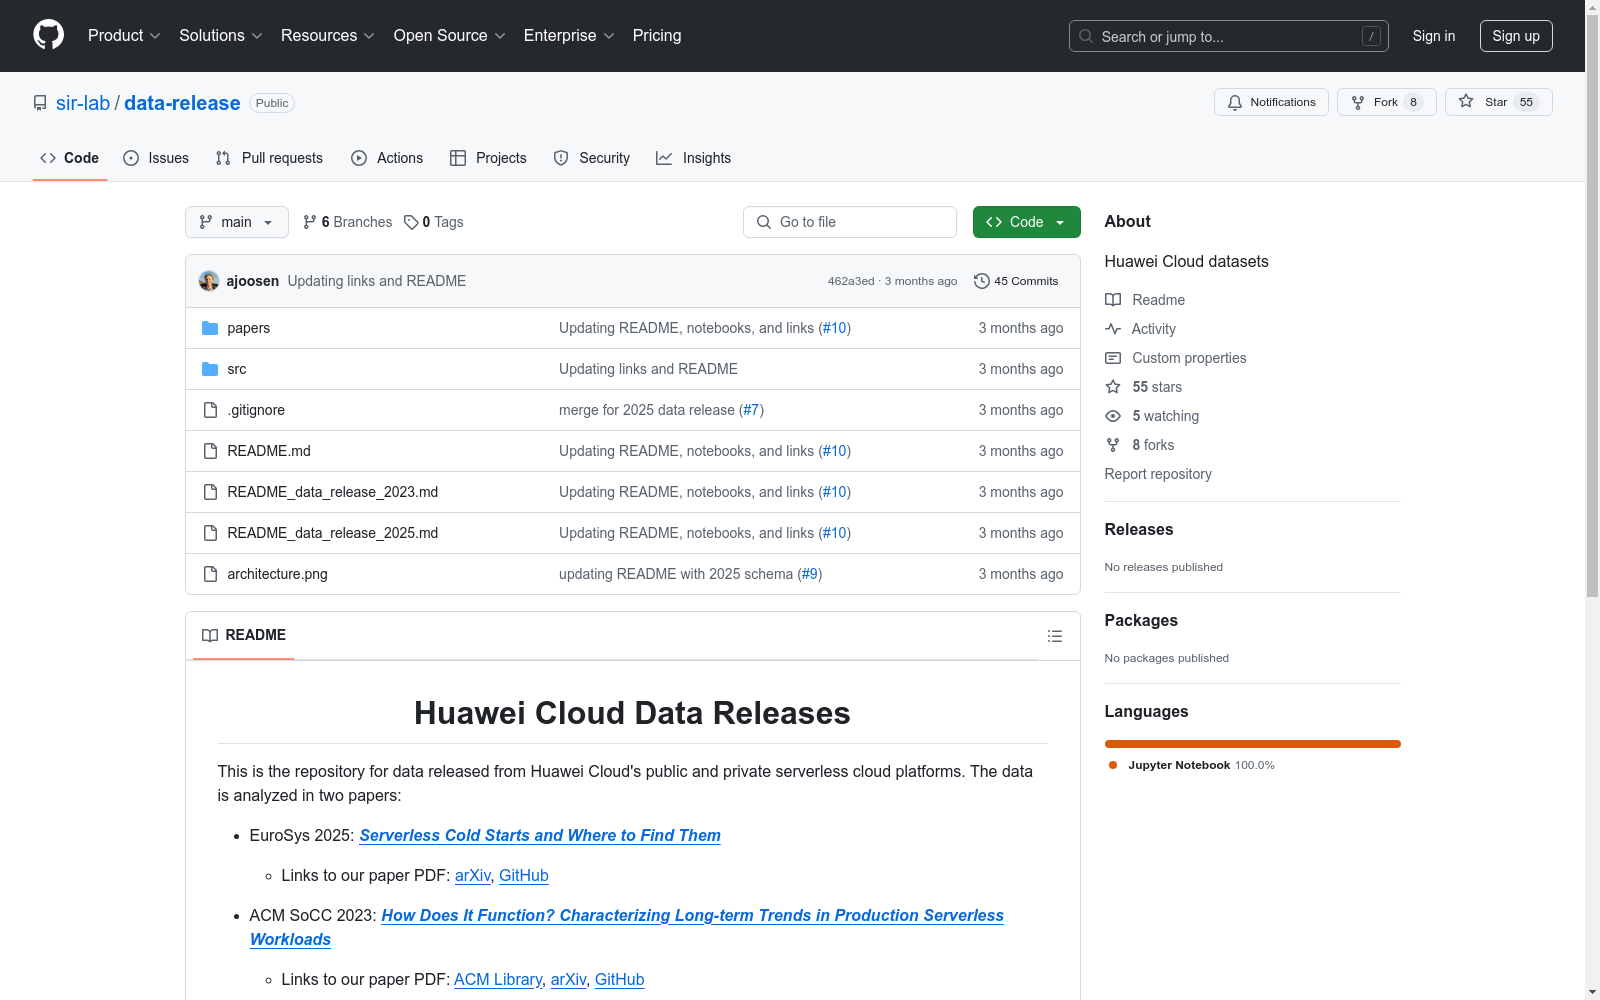The width and height of the screenshot is (1600, 1000).
Task: Open the Actions tab
Action: (x=387, y=158)
